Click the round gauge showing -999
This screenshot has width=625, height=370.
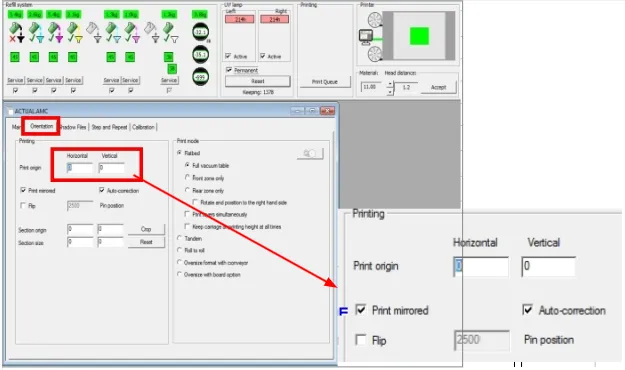point(200,77)
